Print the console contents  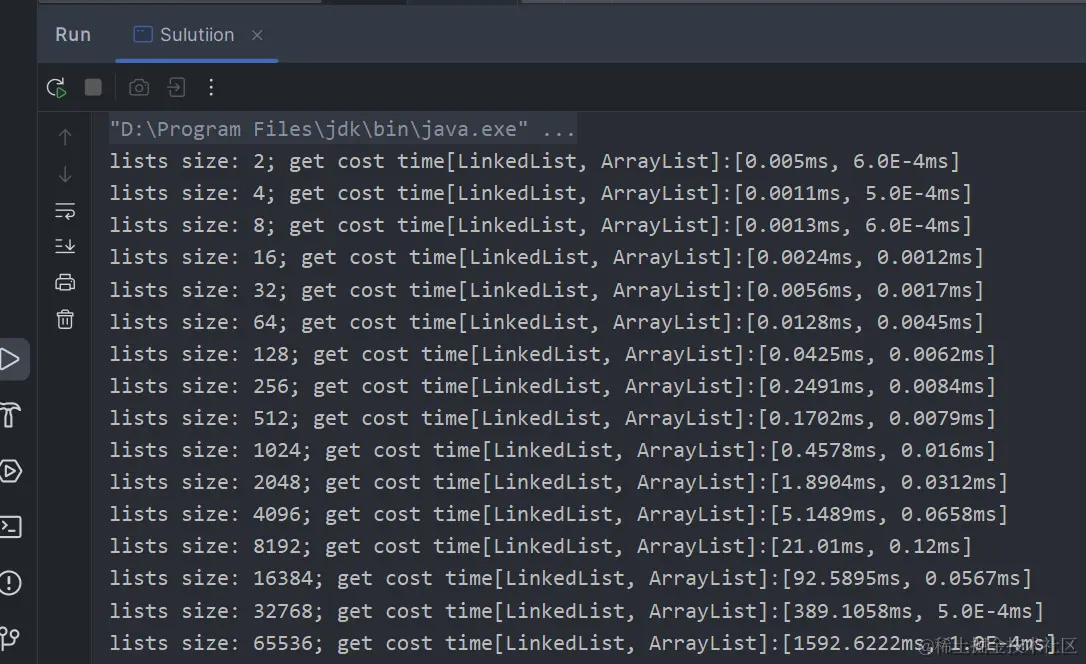click(65, 283)
